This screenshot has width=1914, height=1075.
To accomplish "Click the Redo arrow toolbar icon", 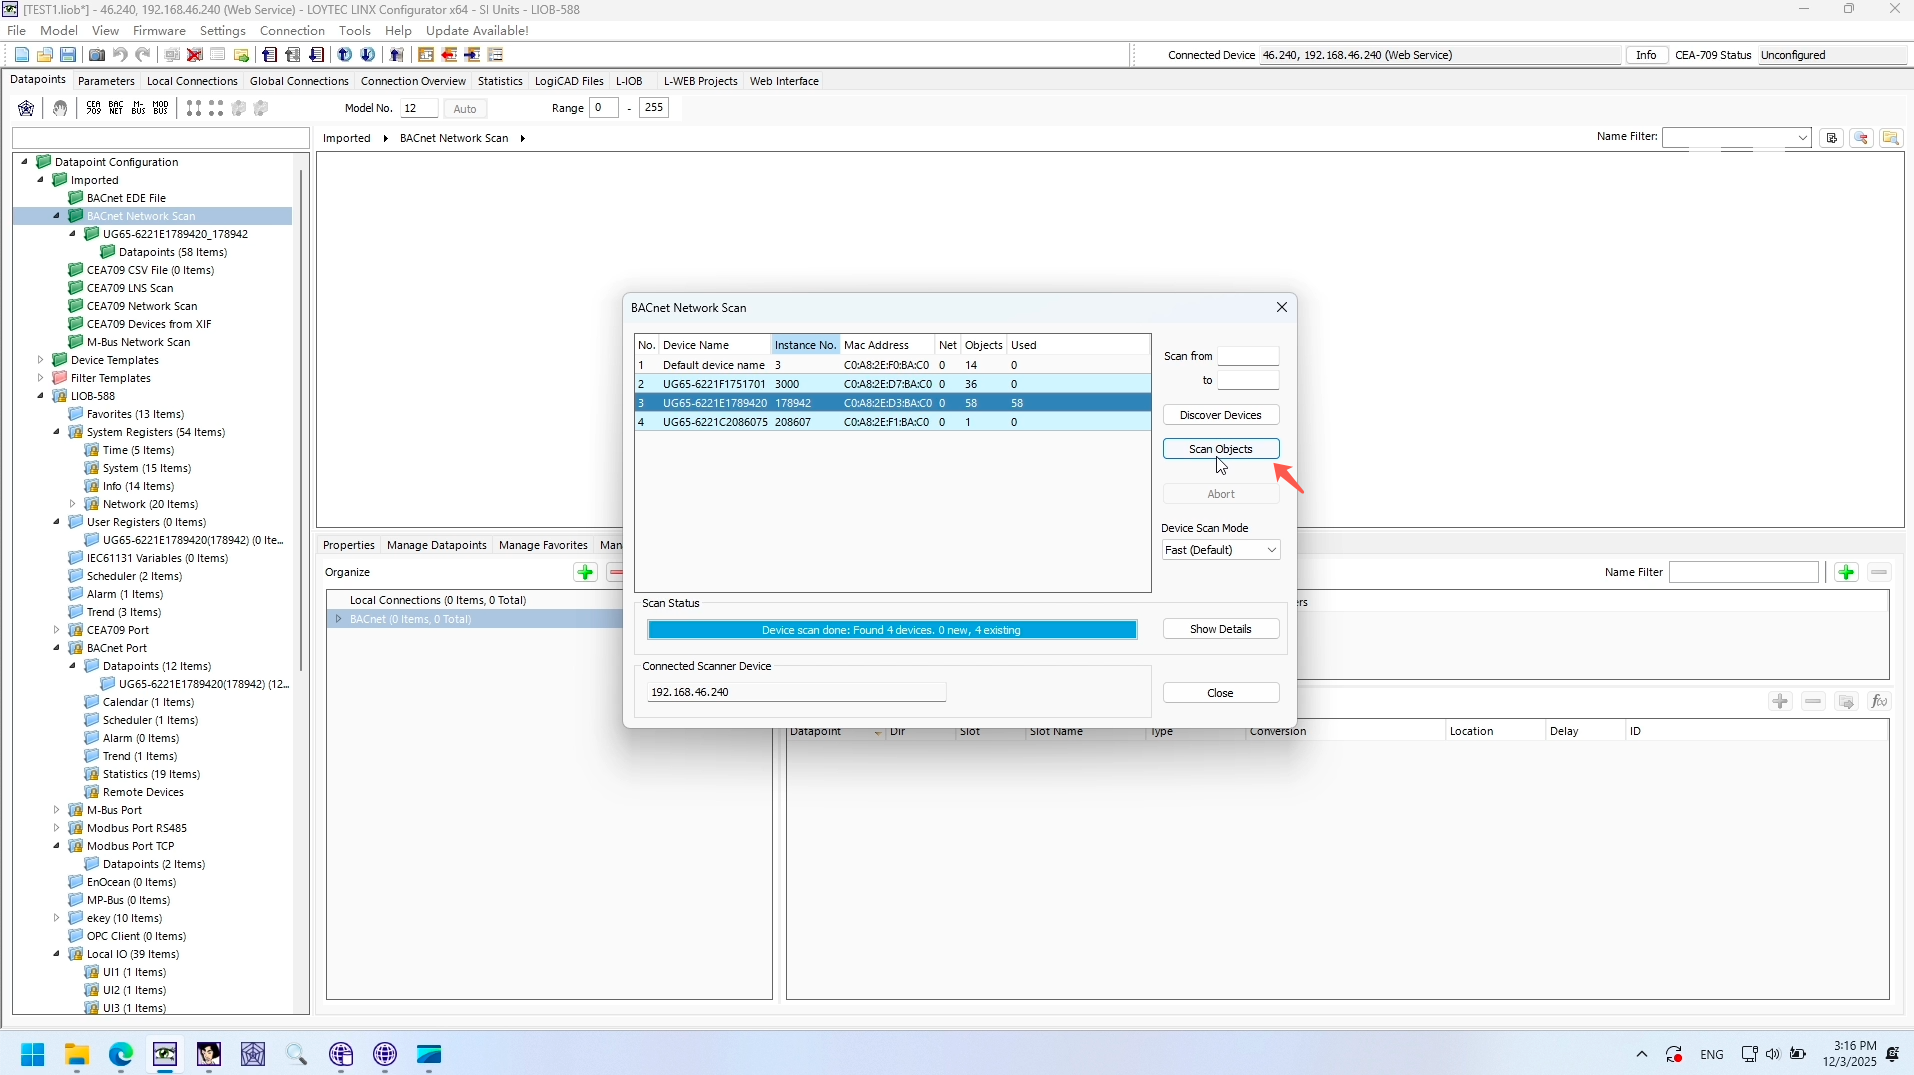I will 143,55.
